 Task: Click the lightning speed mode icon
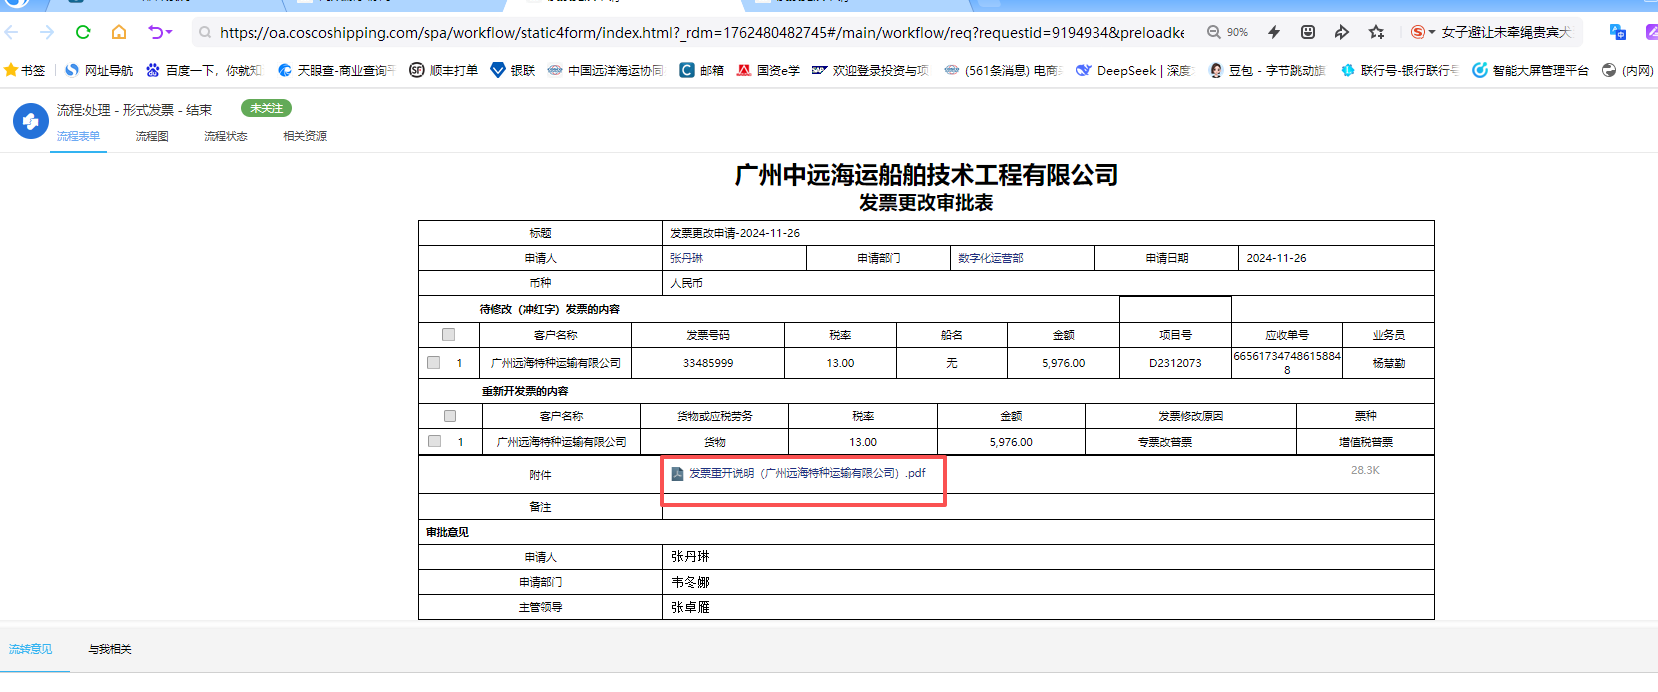coord(1274,32)
